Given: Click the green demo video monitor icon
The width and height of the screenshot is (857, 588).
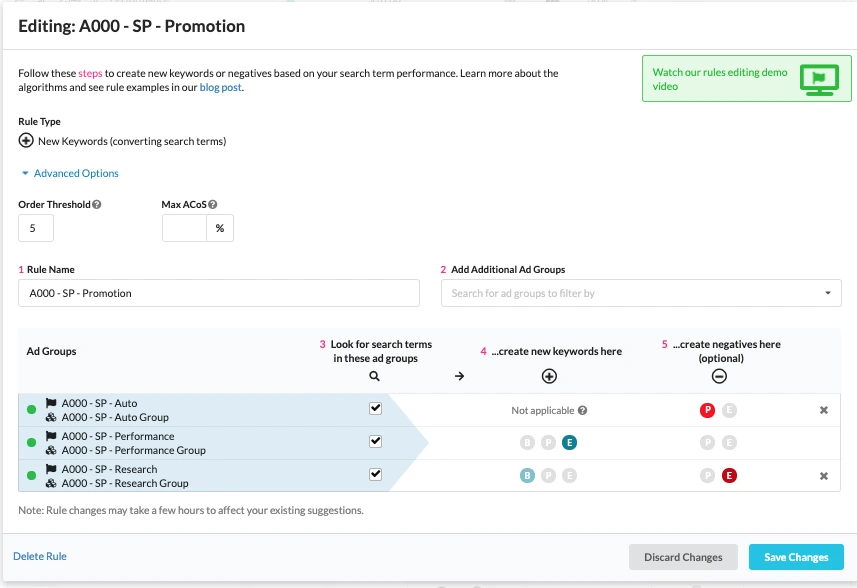Looking at the screenshot, I should click(819, 80).
